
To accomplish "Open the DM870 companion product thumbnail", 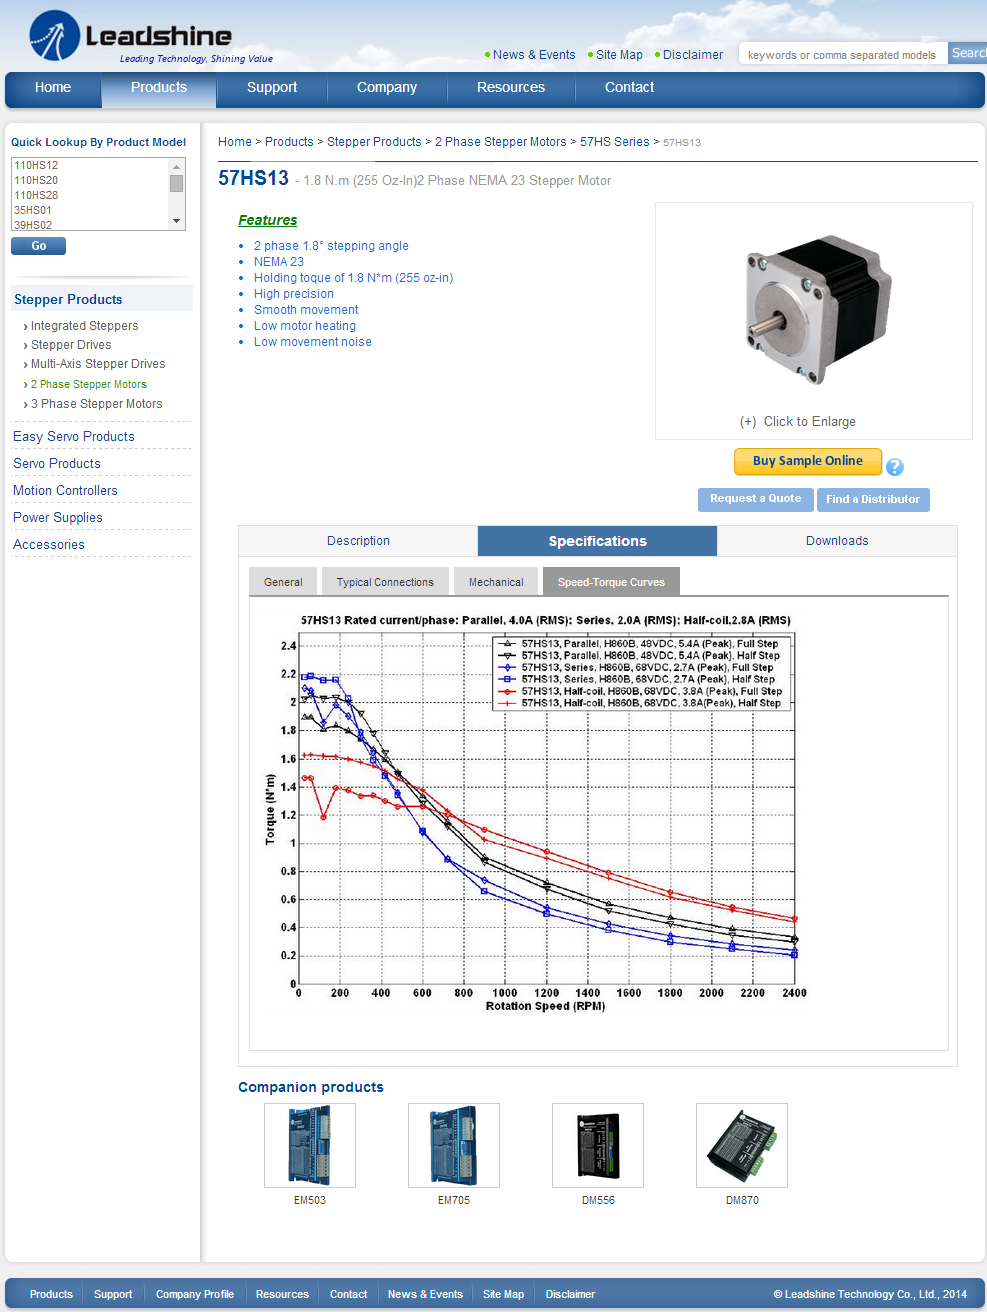I will (742, 1145).
